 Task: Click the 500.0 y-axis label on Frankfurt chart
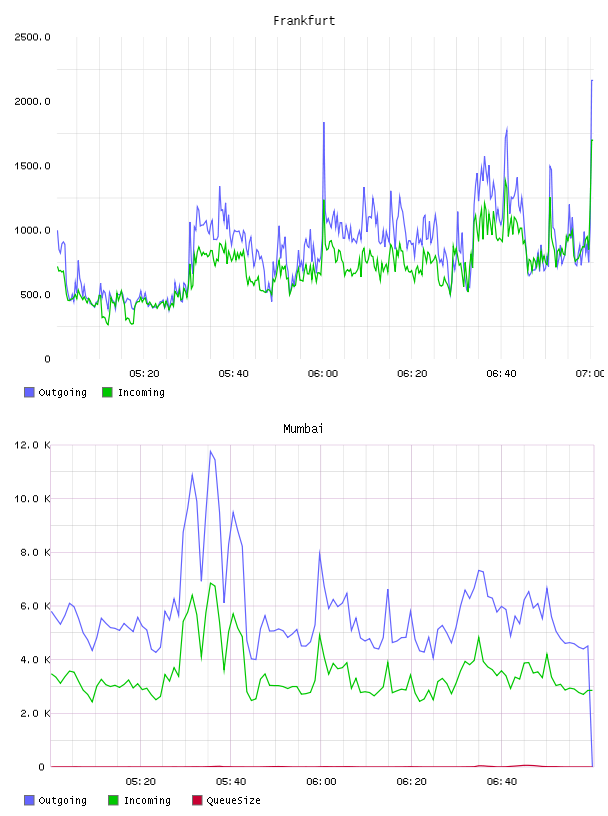pyautogui.click(x=35, y=295)
